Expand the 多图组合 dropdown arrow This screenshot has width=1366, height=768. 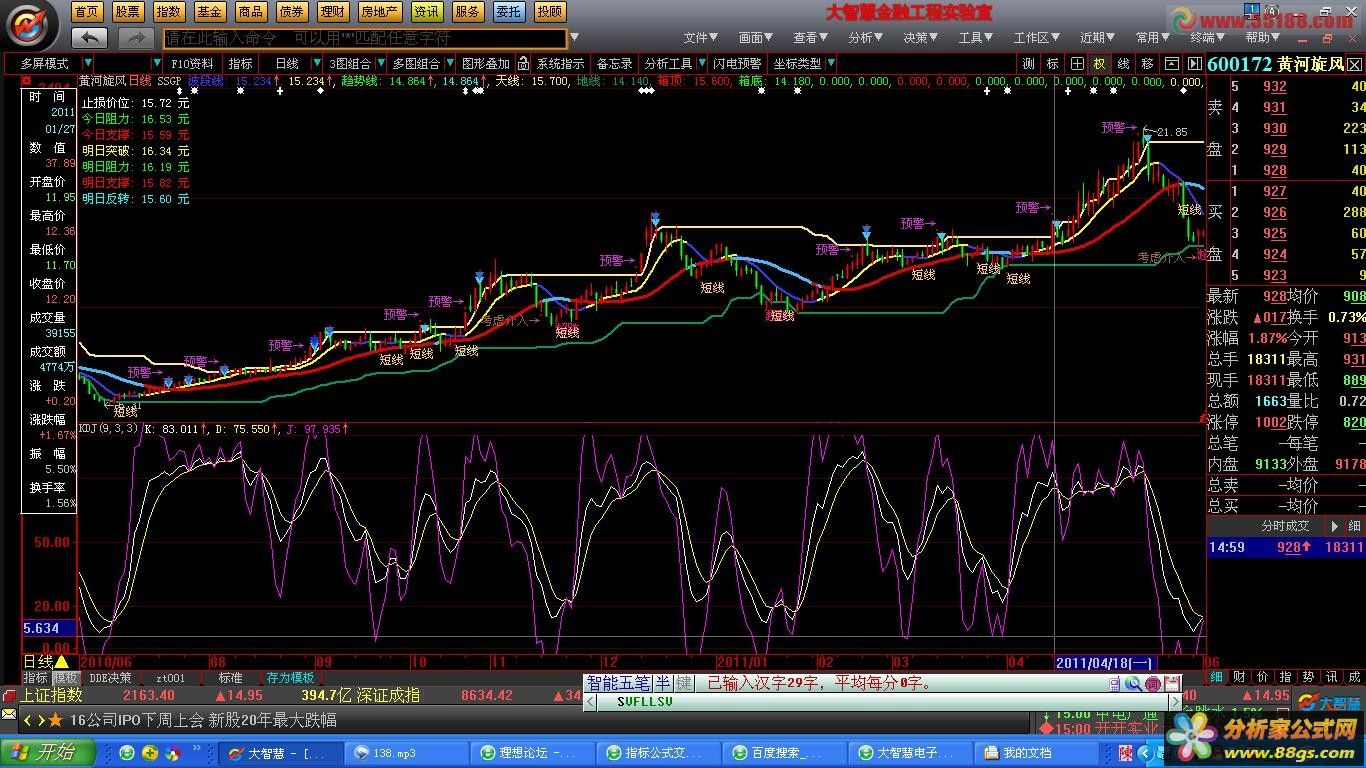(448, 63)
